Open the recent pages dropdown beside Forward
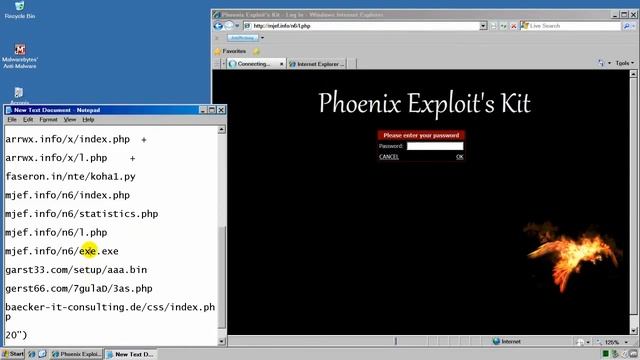This screenshot has width=640, height=360. 237,26
